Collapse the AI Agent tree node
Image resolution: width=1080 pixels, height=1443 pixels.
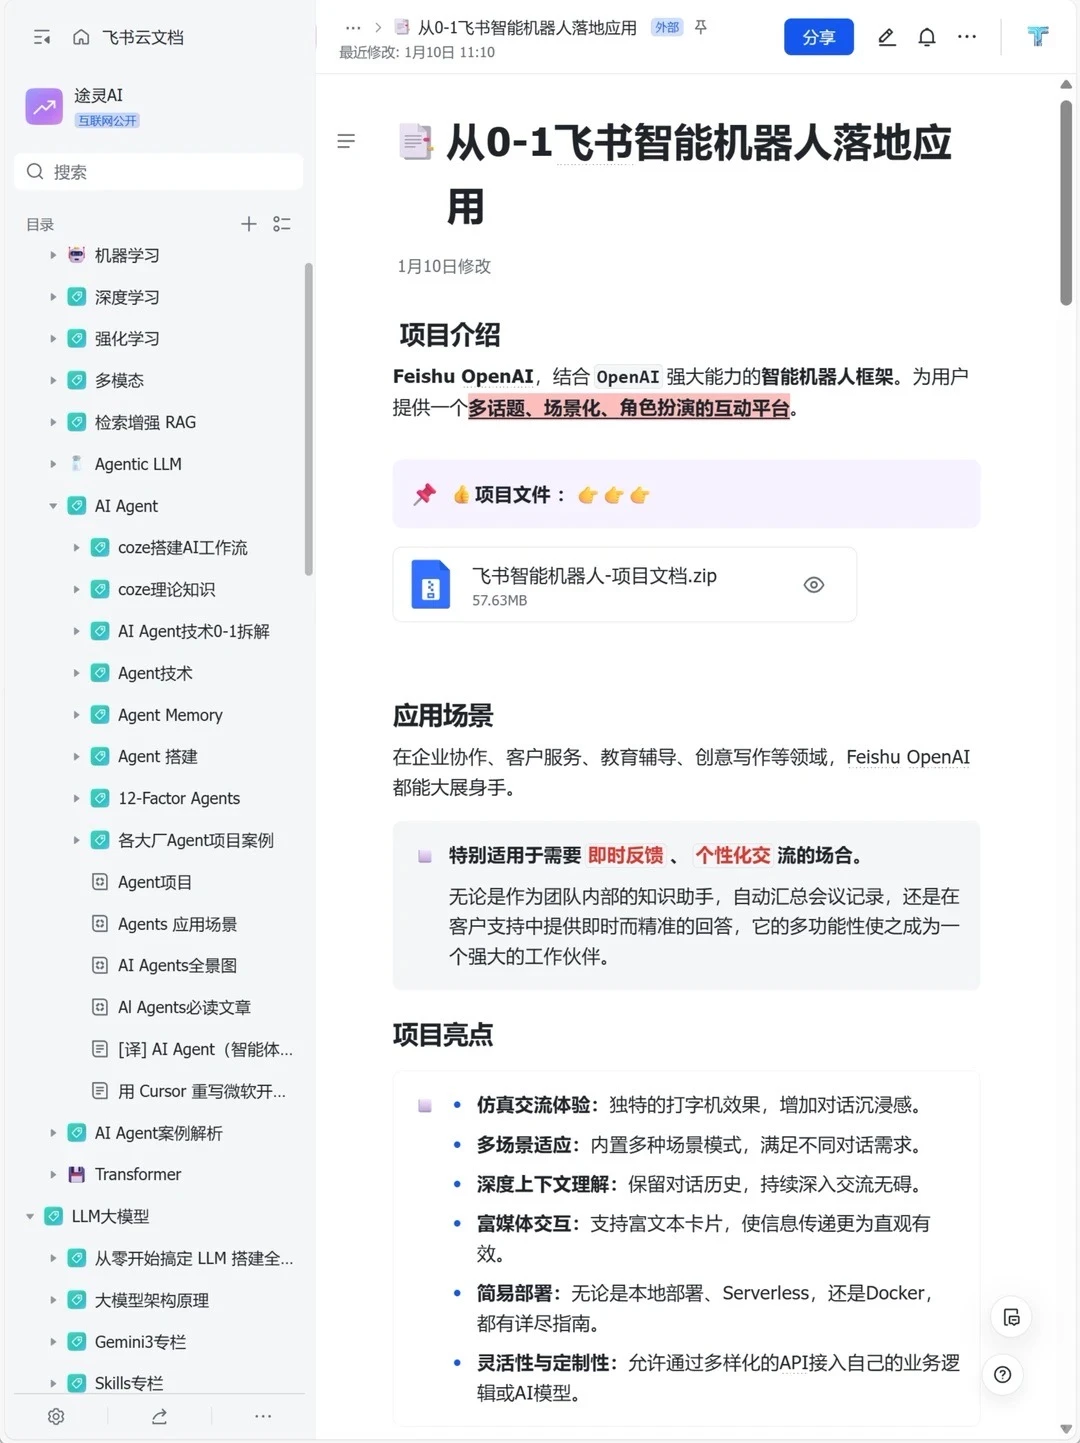[53, 506]
